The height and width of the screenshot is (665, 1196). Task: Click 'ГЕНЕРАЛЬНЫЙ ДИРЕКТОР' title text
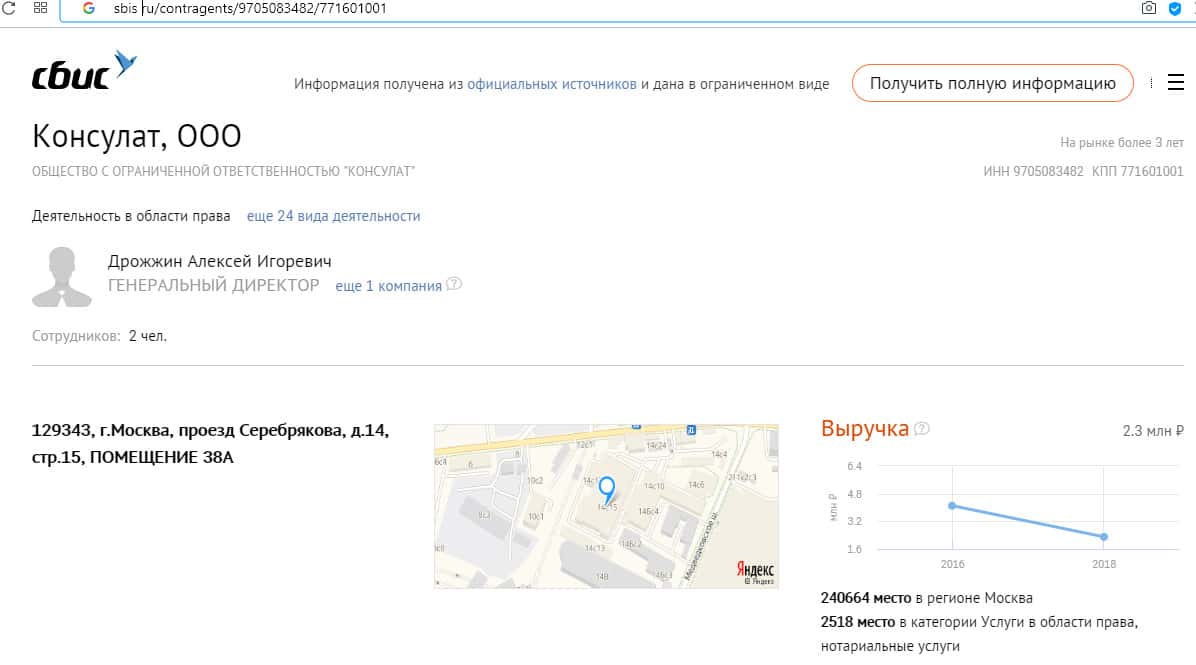pos(214,285)
